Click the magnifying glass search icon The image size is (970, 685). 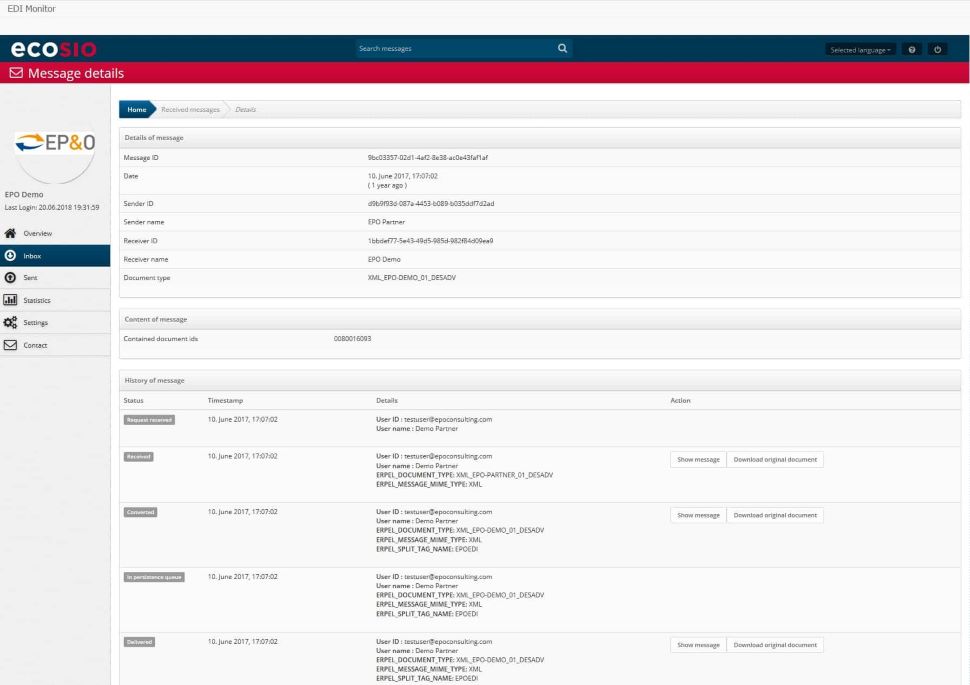point(562,48)
